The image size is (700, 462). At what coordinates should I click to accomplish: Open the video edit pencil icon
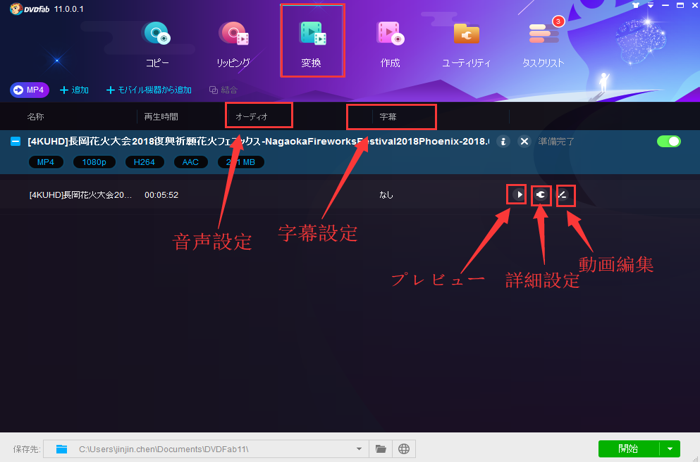564,195
